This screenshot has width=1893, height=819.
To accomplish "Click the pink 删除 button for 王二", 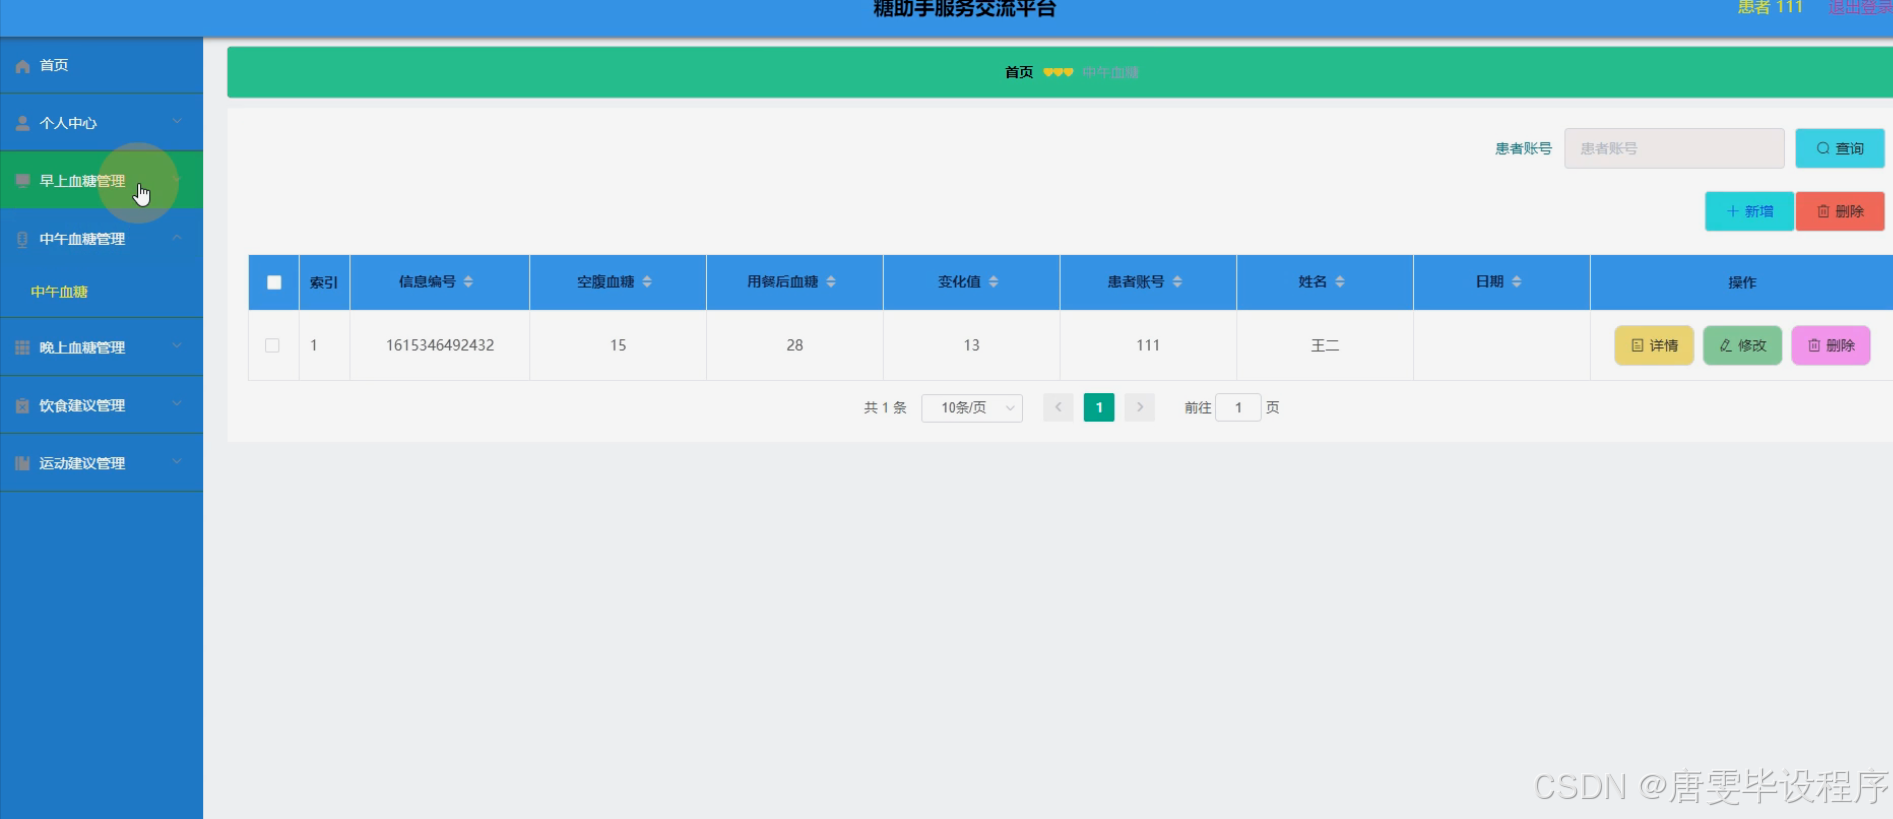I will click(x=1831, y=345).
